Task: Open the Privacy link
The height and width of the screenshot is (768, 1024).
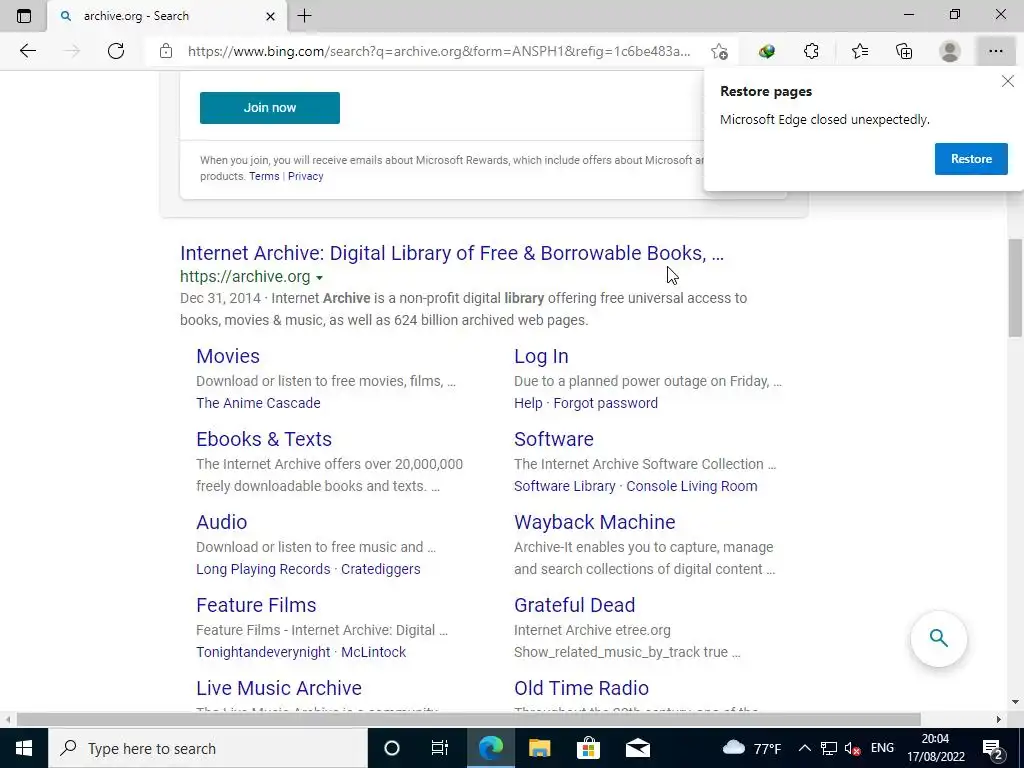Action: pyautogui.click(x=306, y=176)
